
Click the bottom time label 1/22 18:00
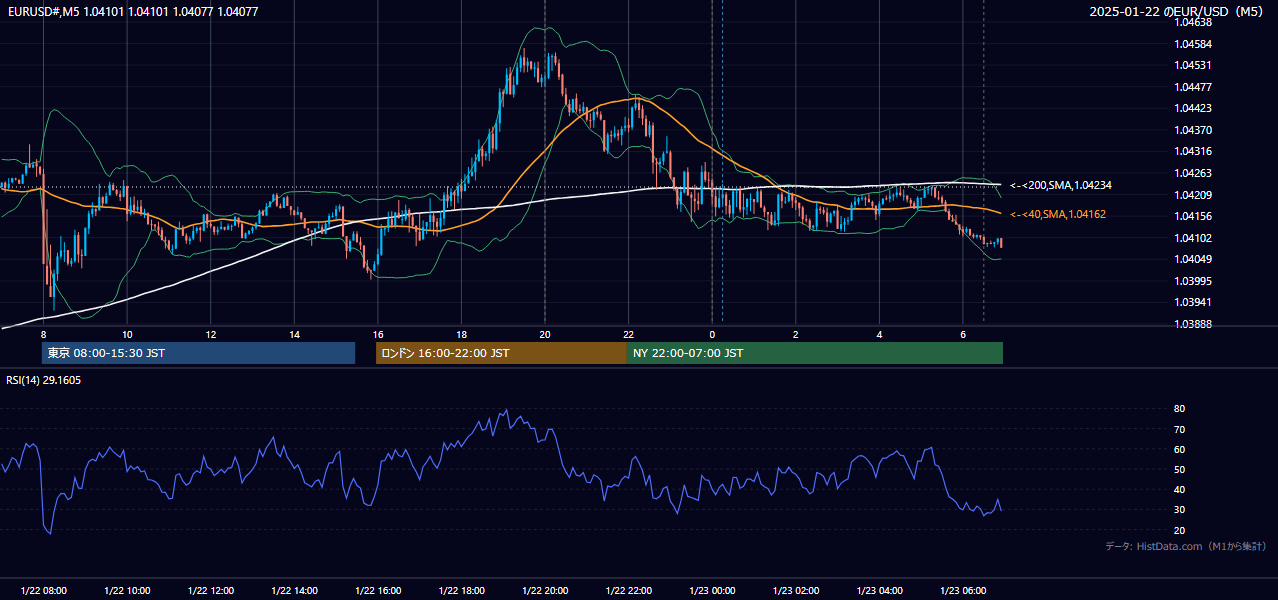pyautogui.click(x=461, y=591)
